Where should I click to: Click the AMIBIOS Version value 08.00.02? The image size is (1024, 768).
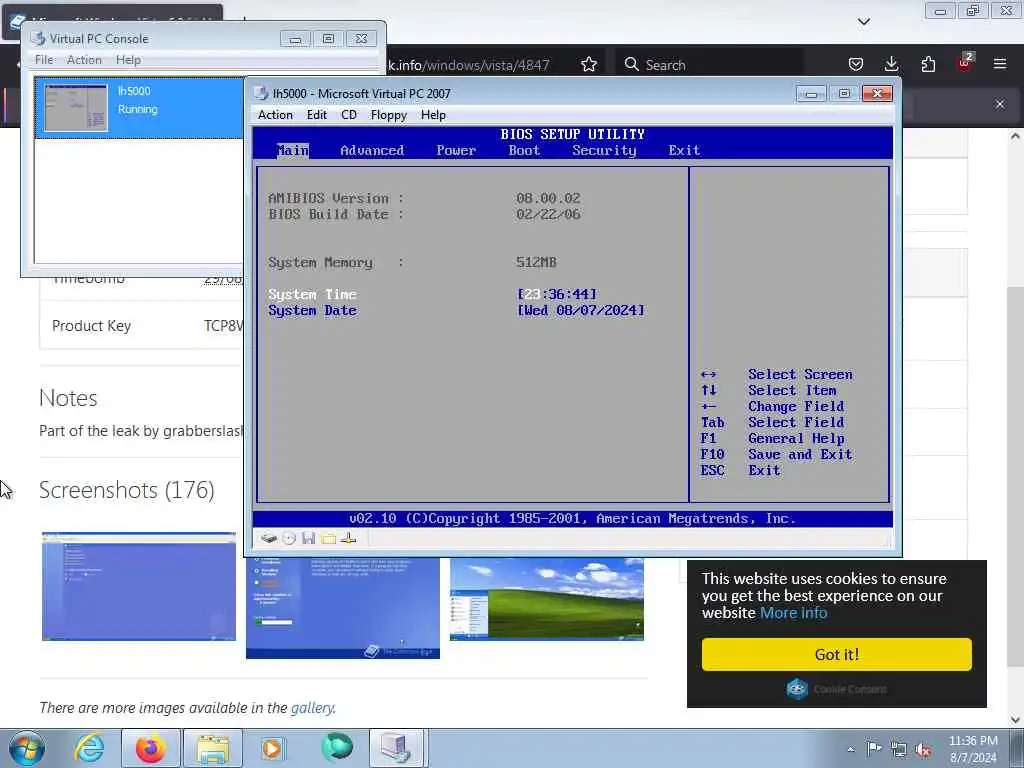[548, 198]
